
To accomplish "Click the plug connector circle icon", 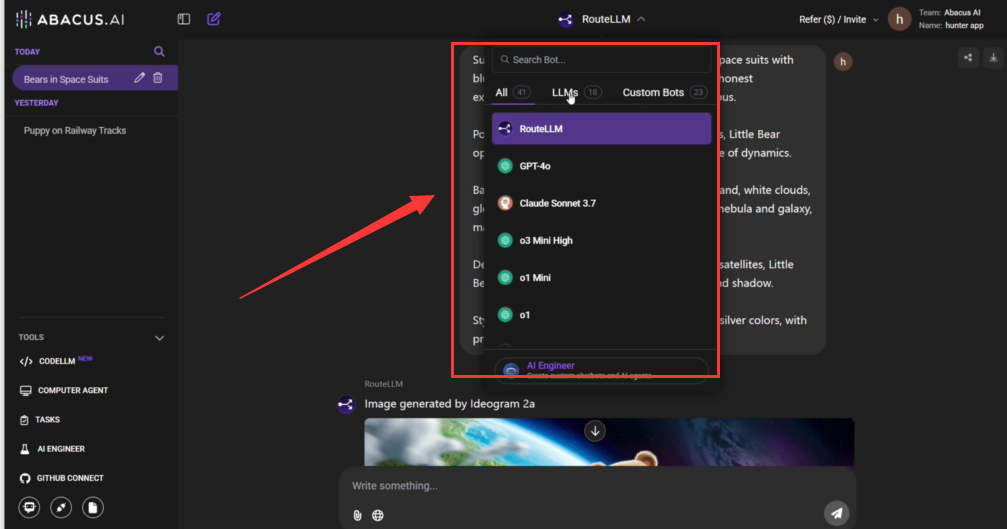I will coord(61,508).
